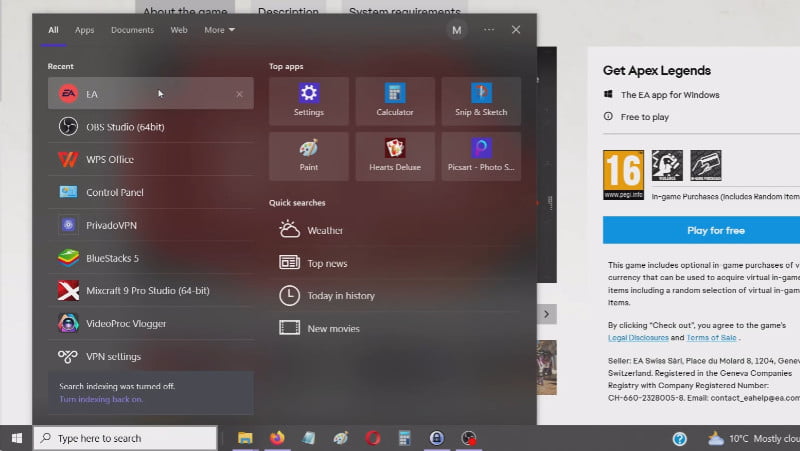Open the calculator icon in taskbar
Screen dimensions: 800x451
[405, 438]
